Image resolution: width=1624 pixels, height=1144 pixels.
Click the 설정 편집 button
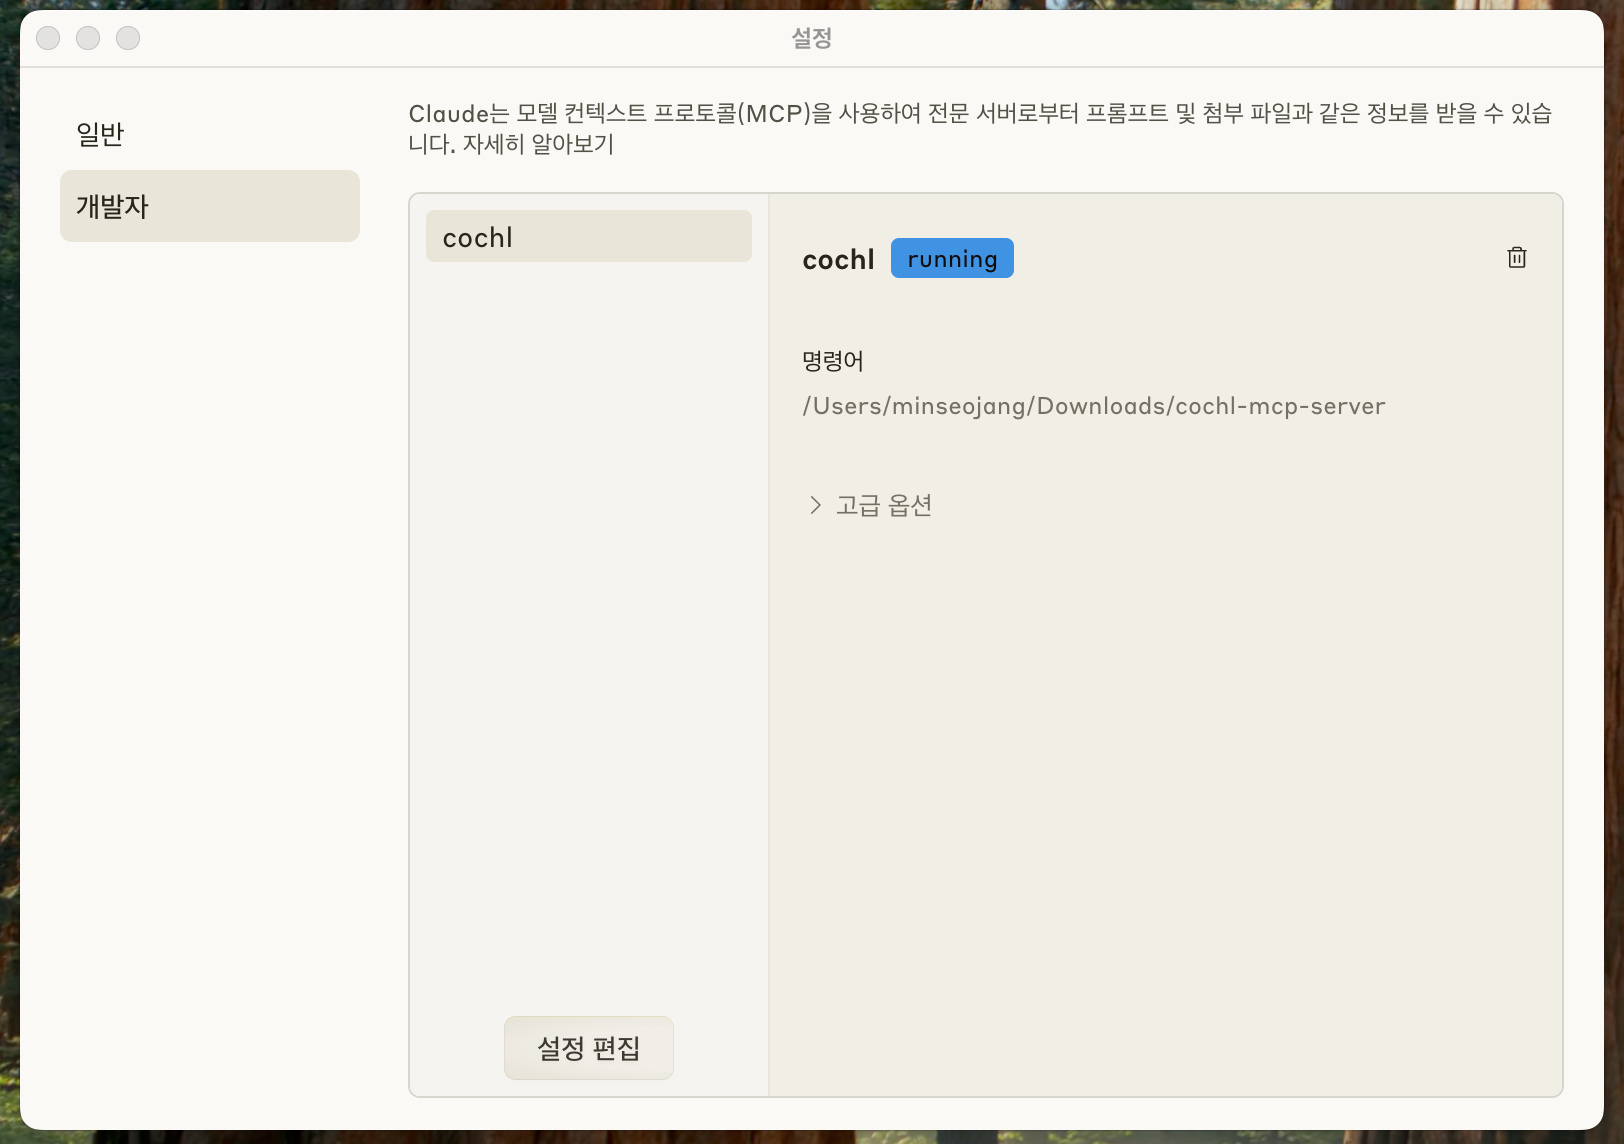[589, 1048]
